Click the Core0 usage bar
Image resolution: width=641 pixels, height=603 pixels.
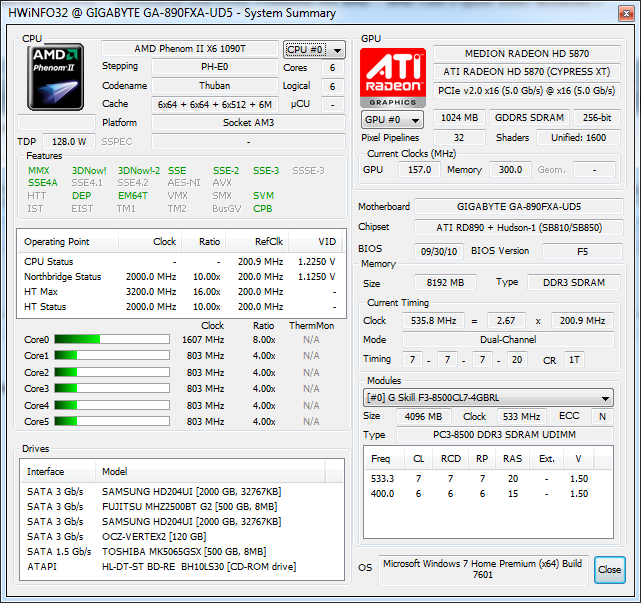112,339
